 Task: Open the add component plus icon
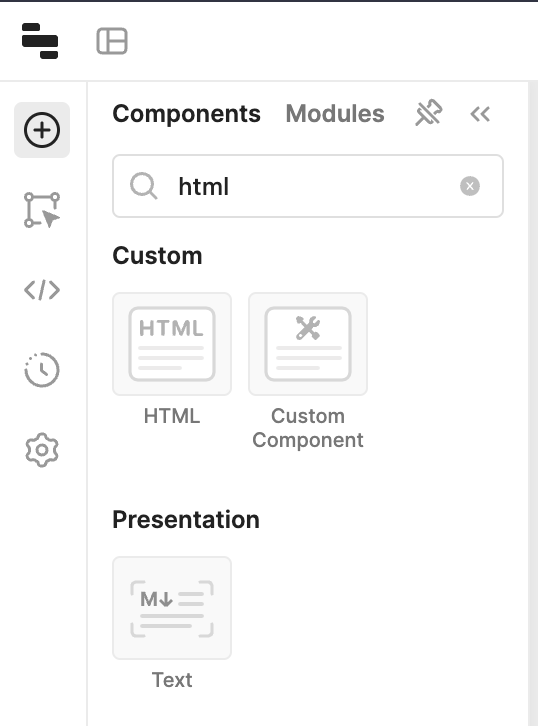pyautogui.click(x=42, y=130)
